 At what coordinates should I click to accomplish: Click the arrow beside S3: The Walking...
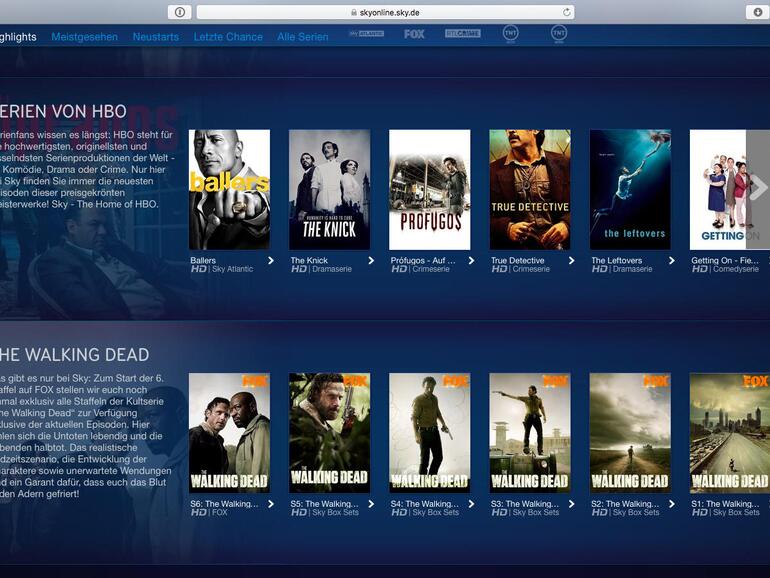[571, 504]
